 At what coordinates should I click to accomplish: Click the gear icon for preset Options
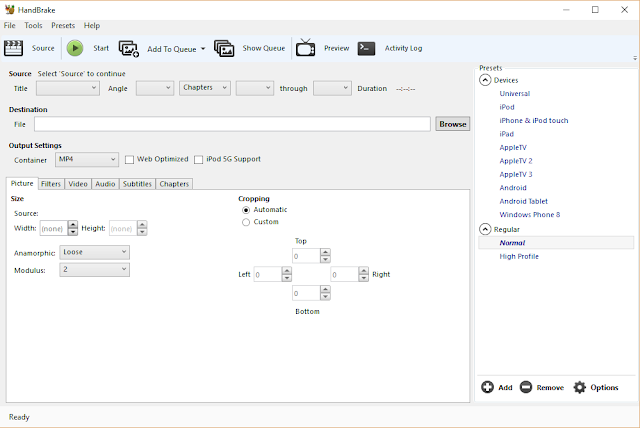tap(580, 387)
